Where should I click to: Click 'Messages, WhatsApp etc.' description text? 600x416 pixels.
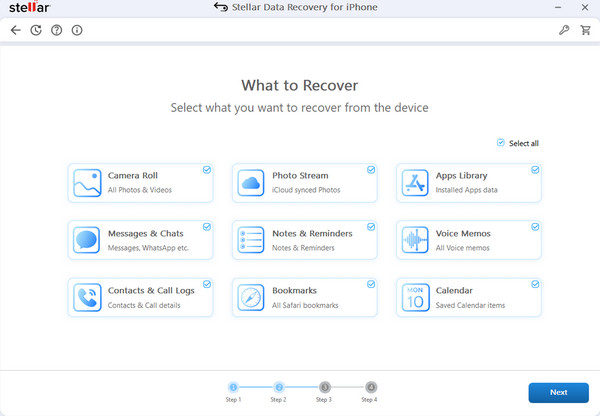pyautogui.click(x=148, y=248)
